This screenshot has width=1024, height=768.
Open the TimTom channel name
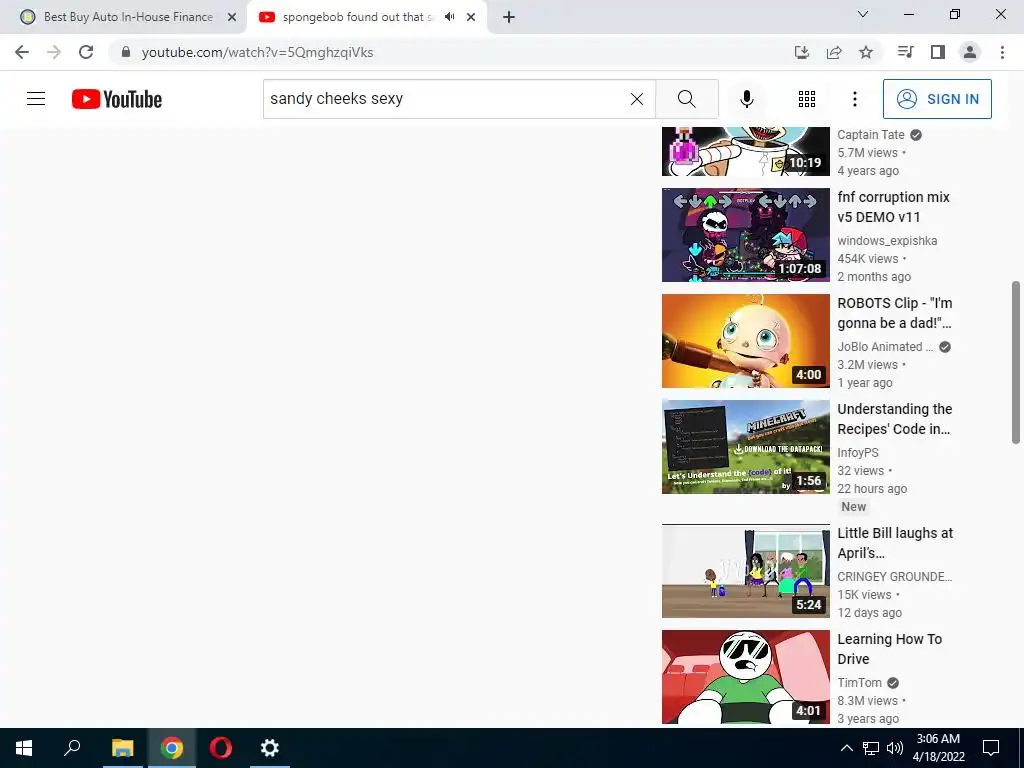(859, 682)
